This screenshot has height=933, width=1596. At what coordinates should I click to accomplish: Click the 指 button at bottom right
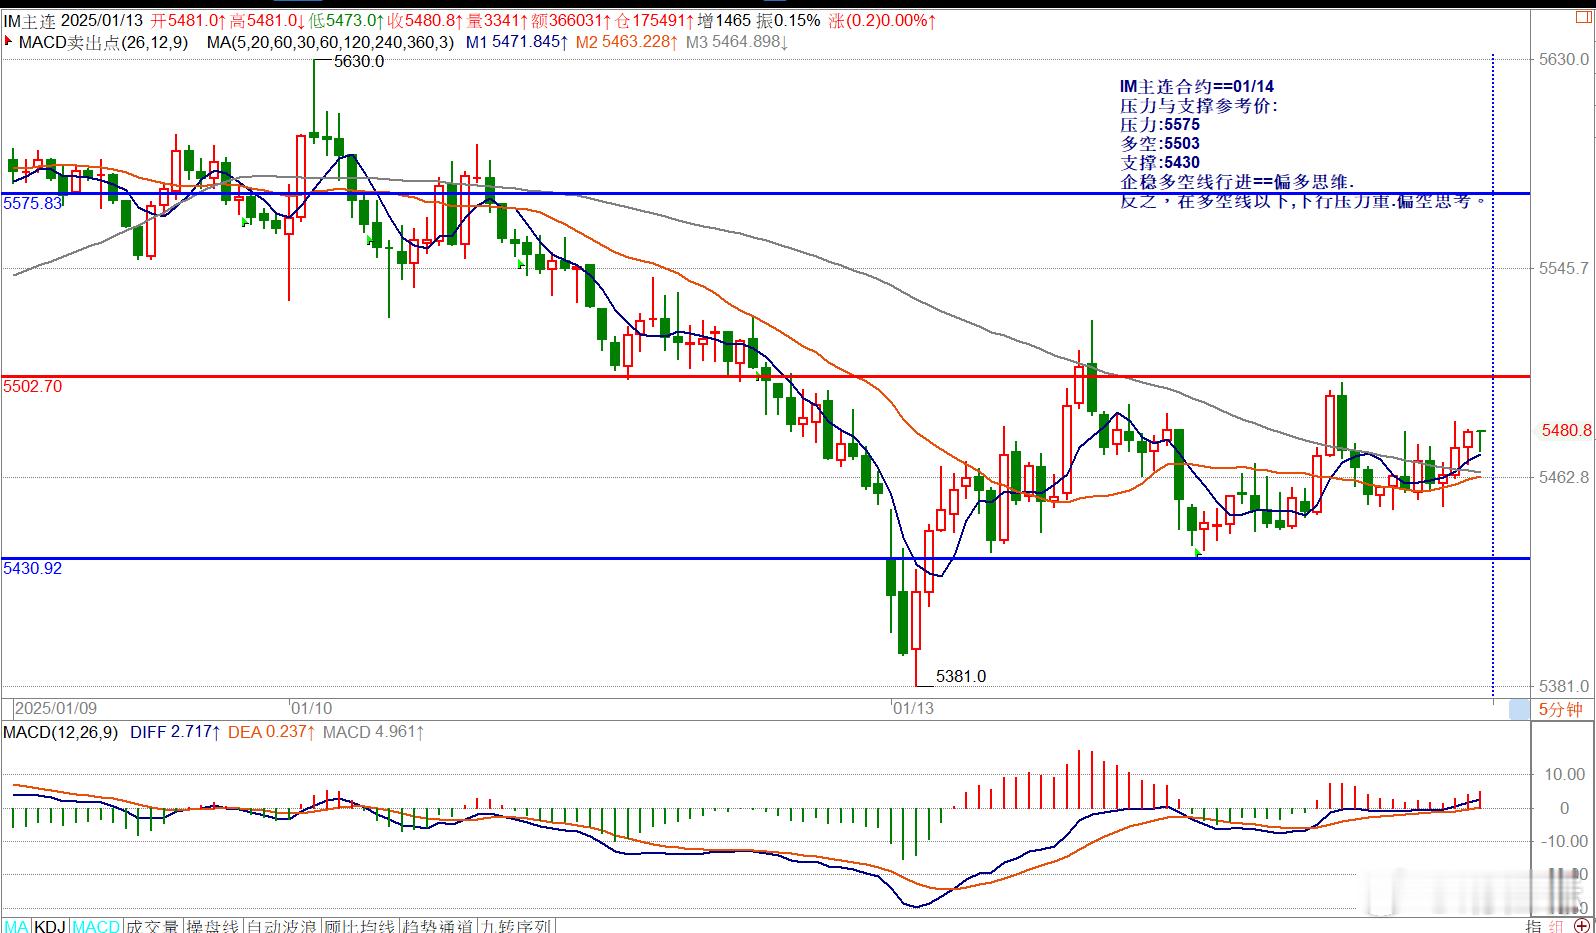(x=1534, y=926)
